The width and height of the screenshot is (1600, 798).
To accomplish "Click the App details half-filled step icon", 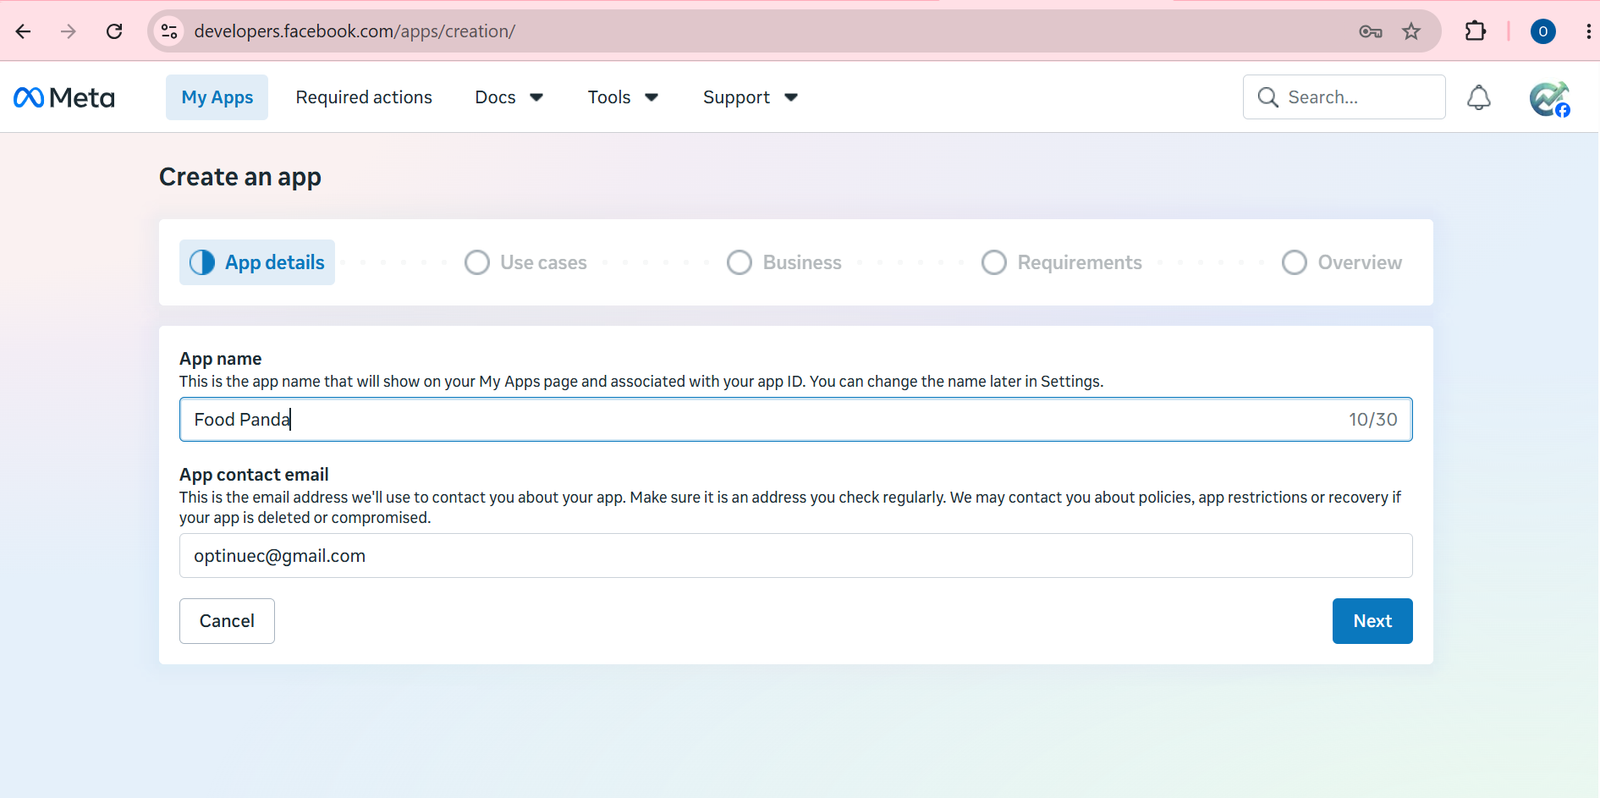I will point(202,262).
